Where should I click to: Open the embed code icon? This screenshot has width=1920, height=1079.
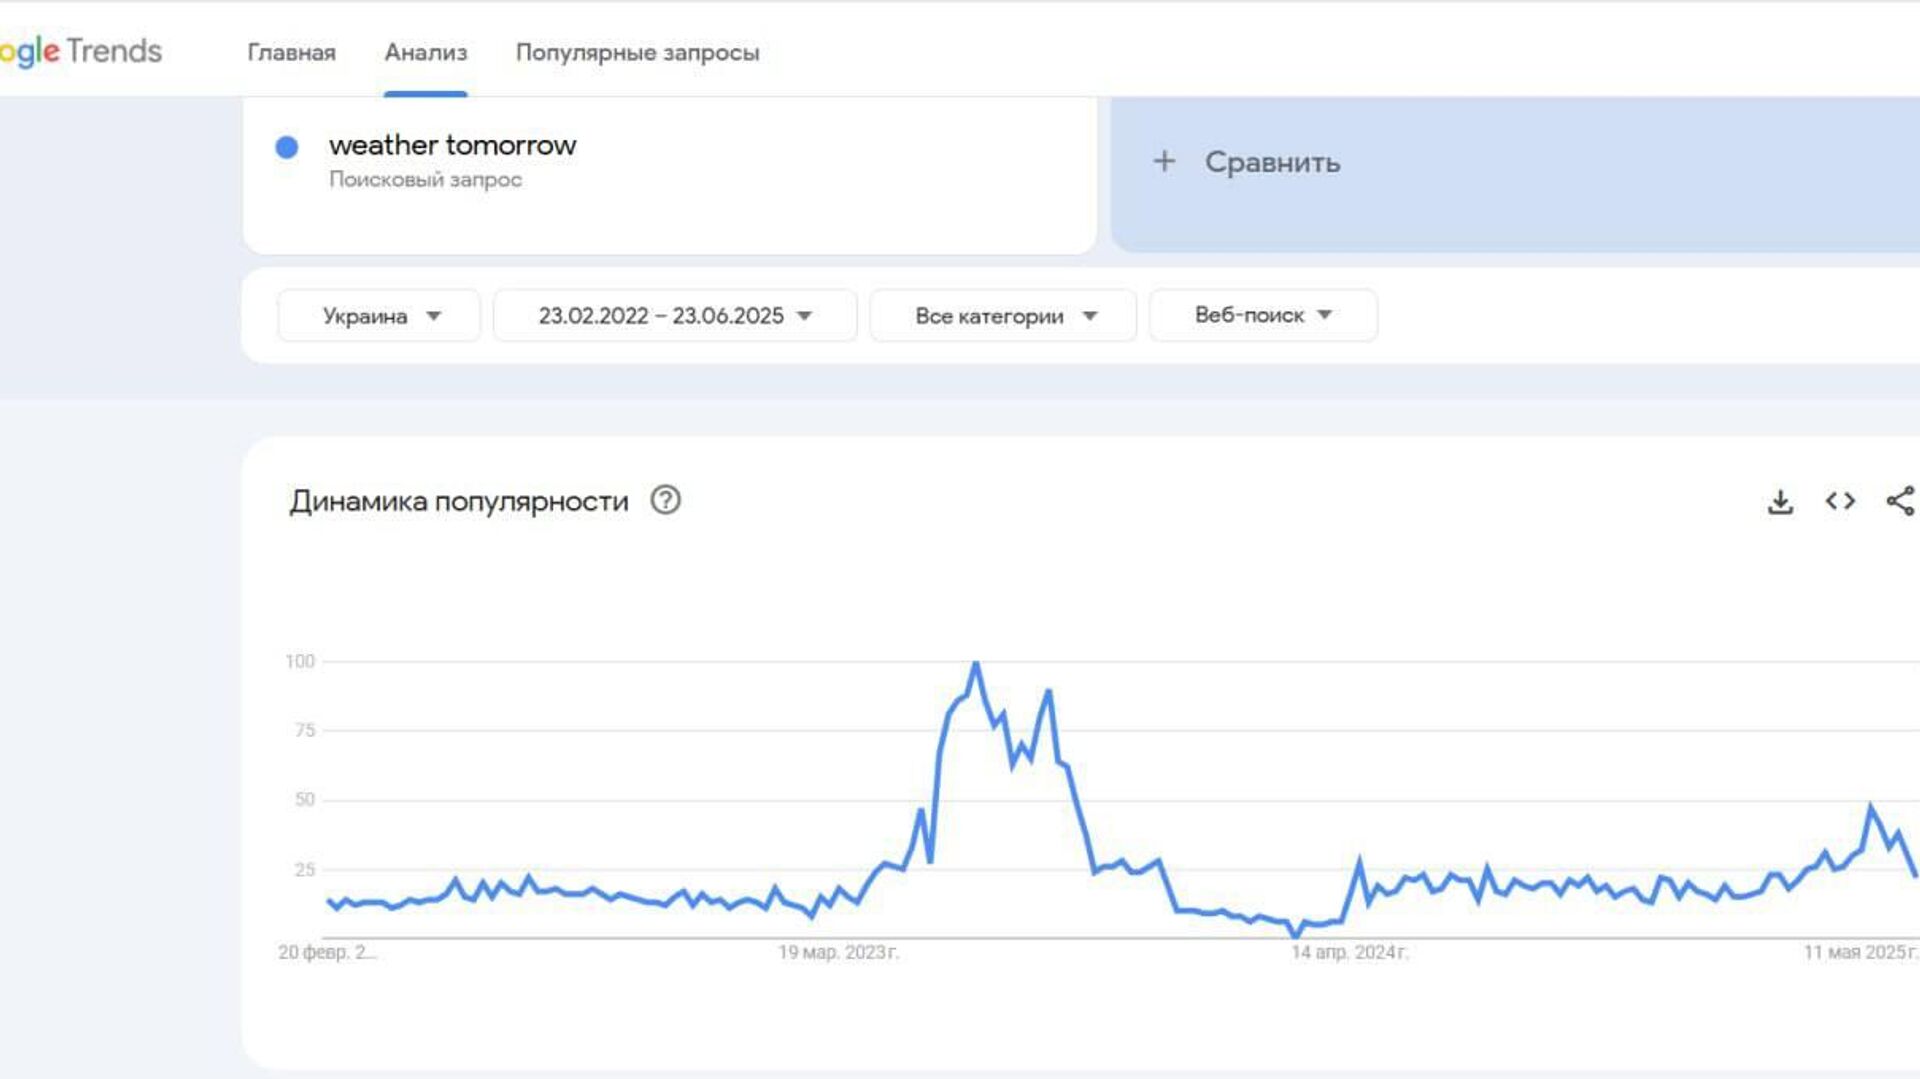point(1840,501)
